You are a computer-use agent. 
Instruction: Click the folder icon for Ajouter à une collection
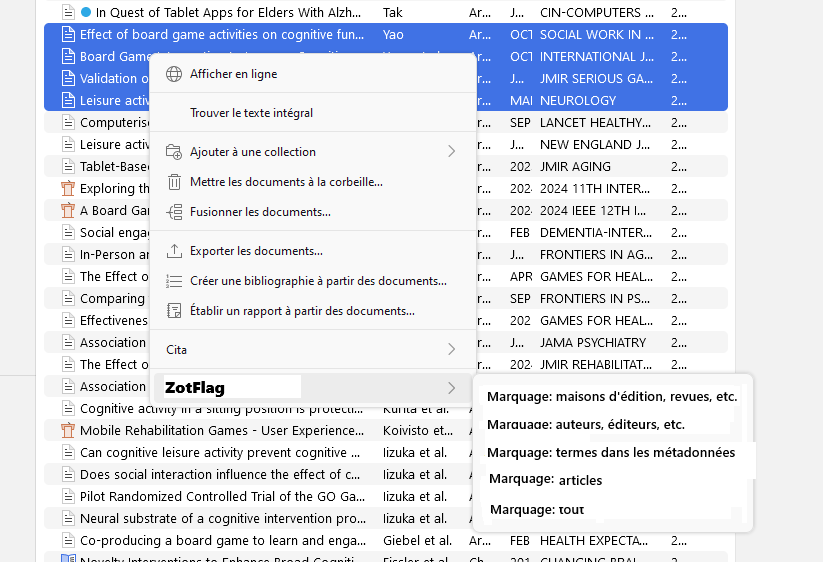click(x=174, y=152)
